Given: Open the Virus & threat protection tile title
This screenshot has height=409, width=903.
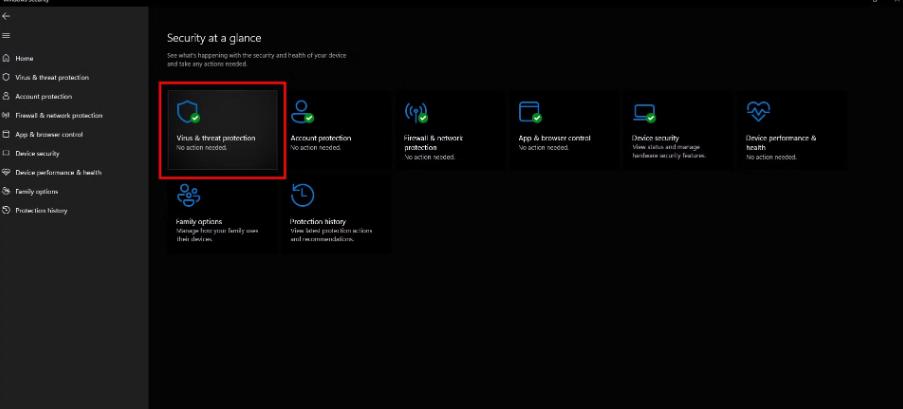Looking at the screenshot, I should 215,138.
